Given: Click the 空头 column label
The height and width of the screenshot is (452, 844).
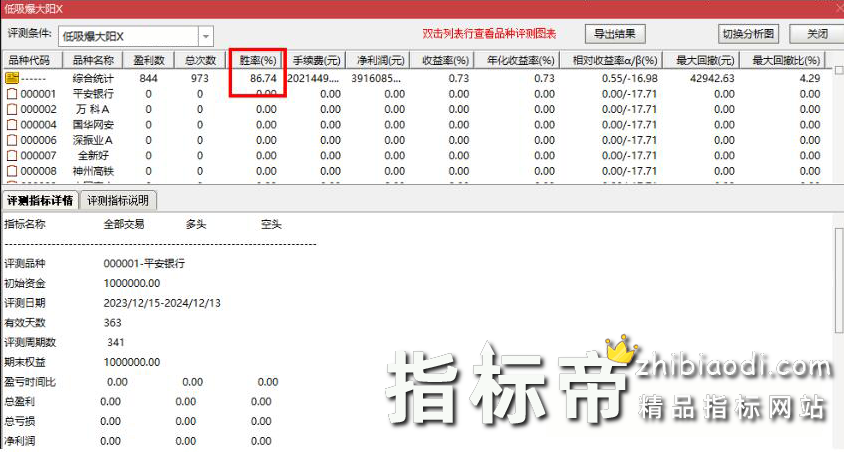Looking at the screenshot, I should tap(271, 224).
